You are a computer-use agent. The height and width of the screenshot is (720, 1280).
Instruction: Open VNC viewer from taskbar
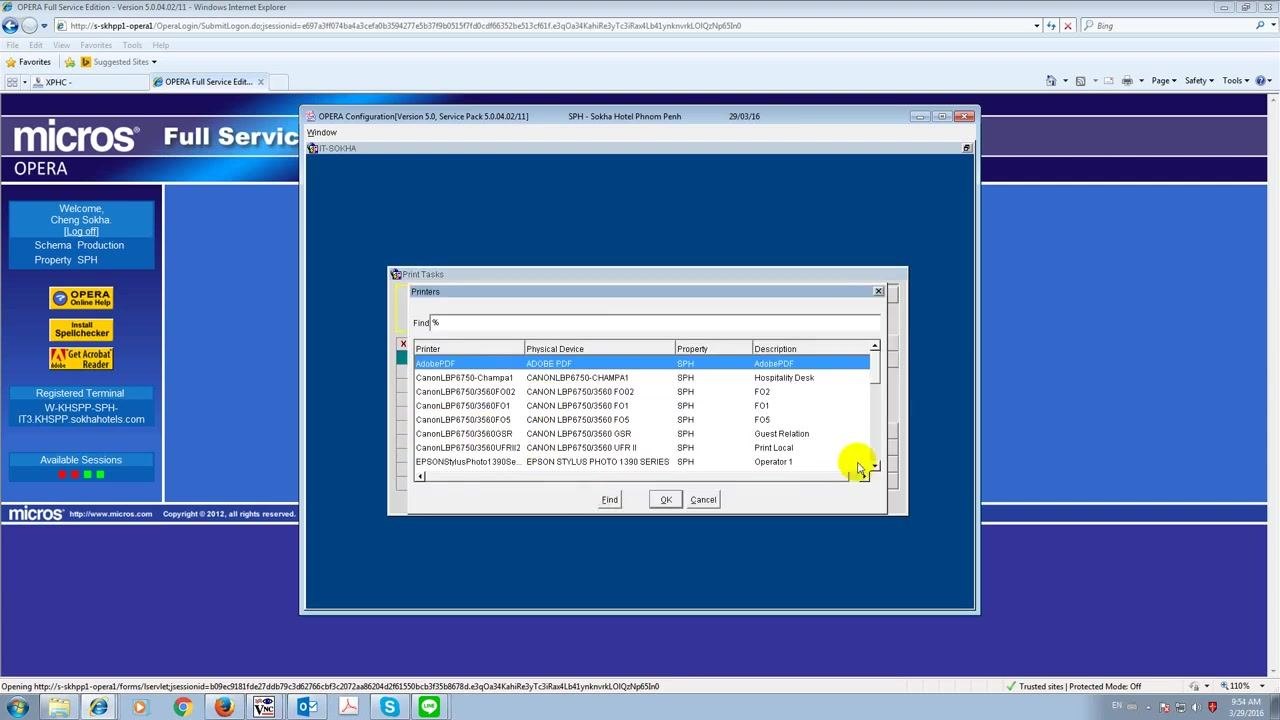[x=264, y=707]
